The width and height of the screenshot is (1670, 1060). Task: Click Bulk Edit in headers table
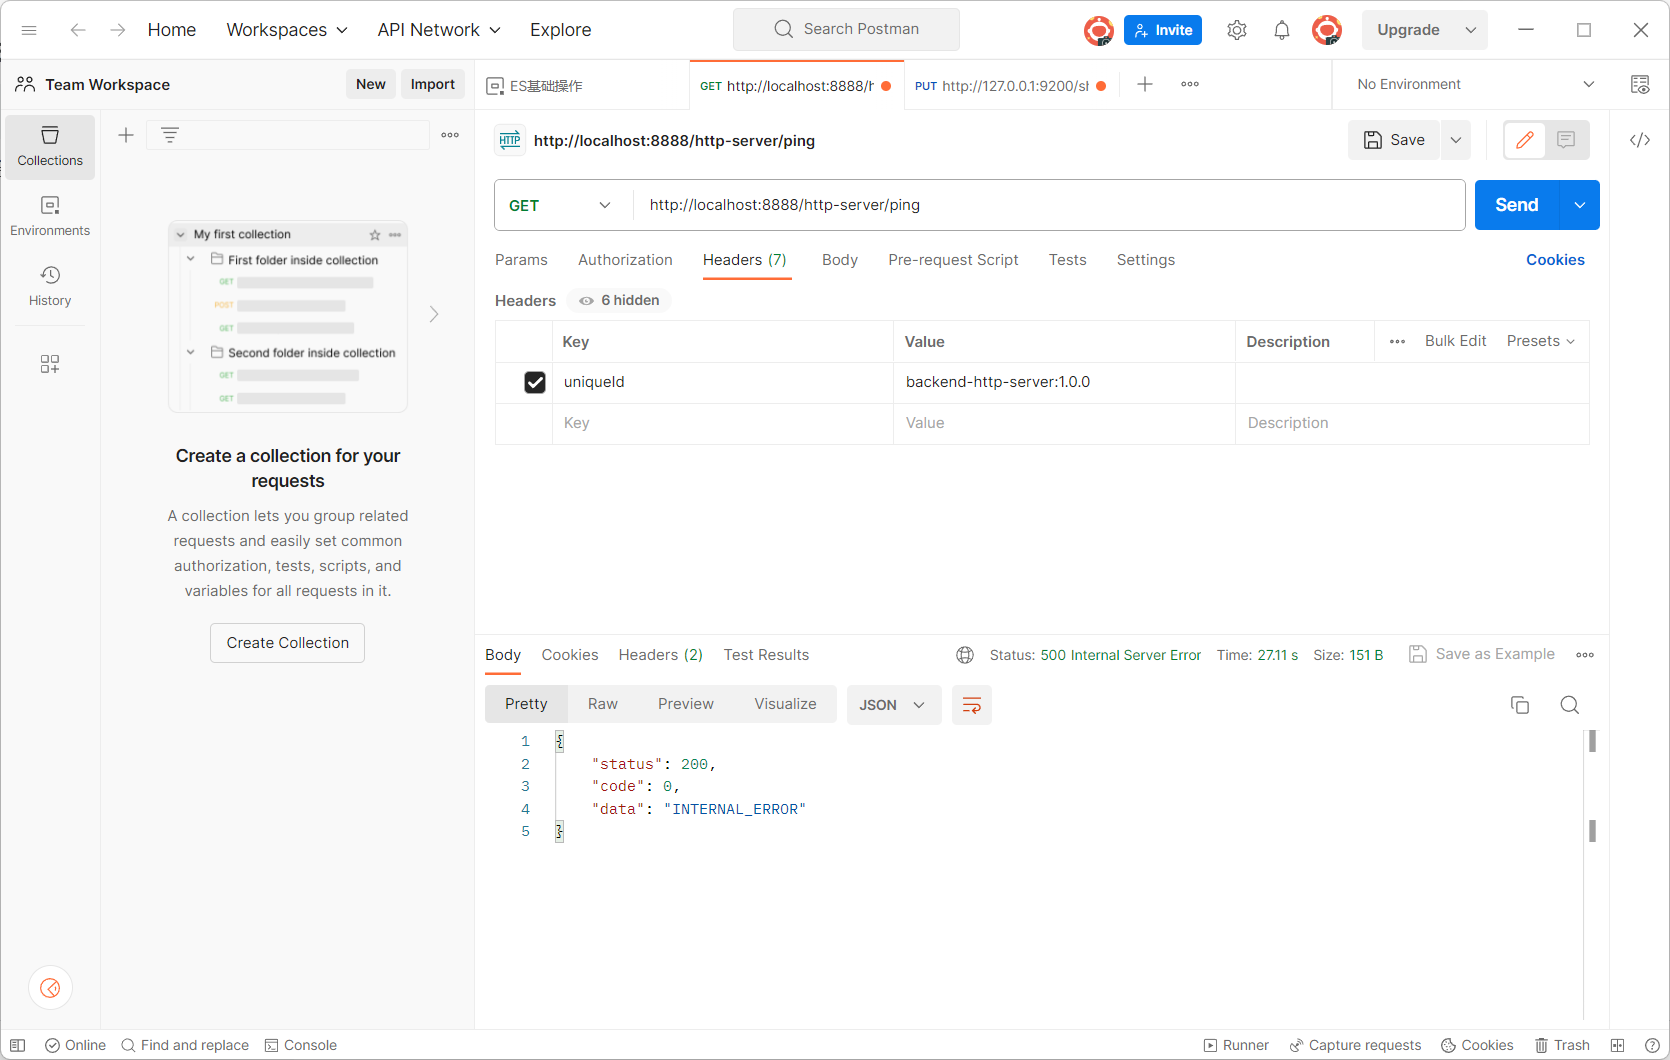click(x=1455, y=341)
